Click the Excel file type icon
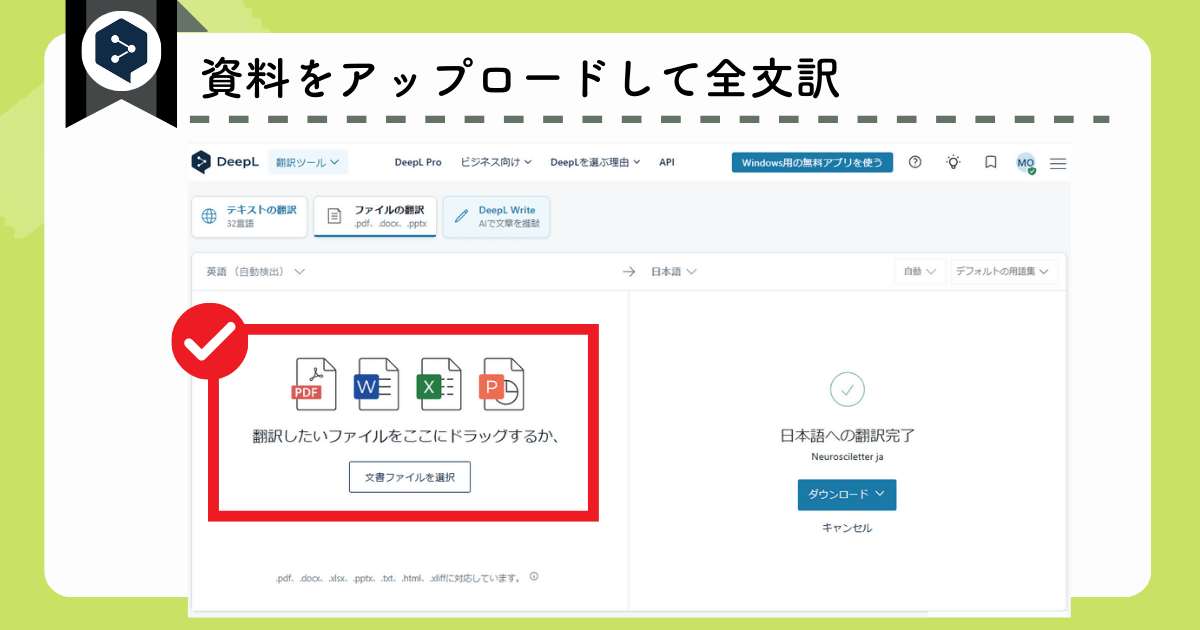The height and width of the screenshot is (630, 1200). (x=439, y=384)
